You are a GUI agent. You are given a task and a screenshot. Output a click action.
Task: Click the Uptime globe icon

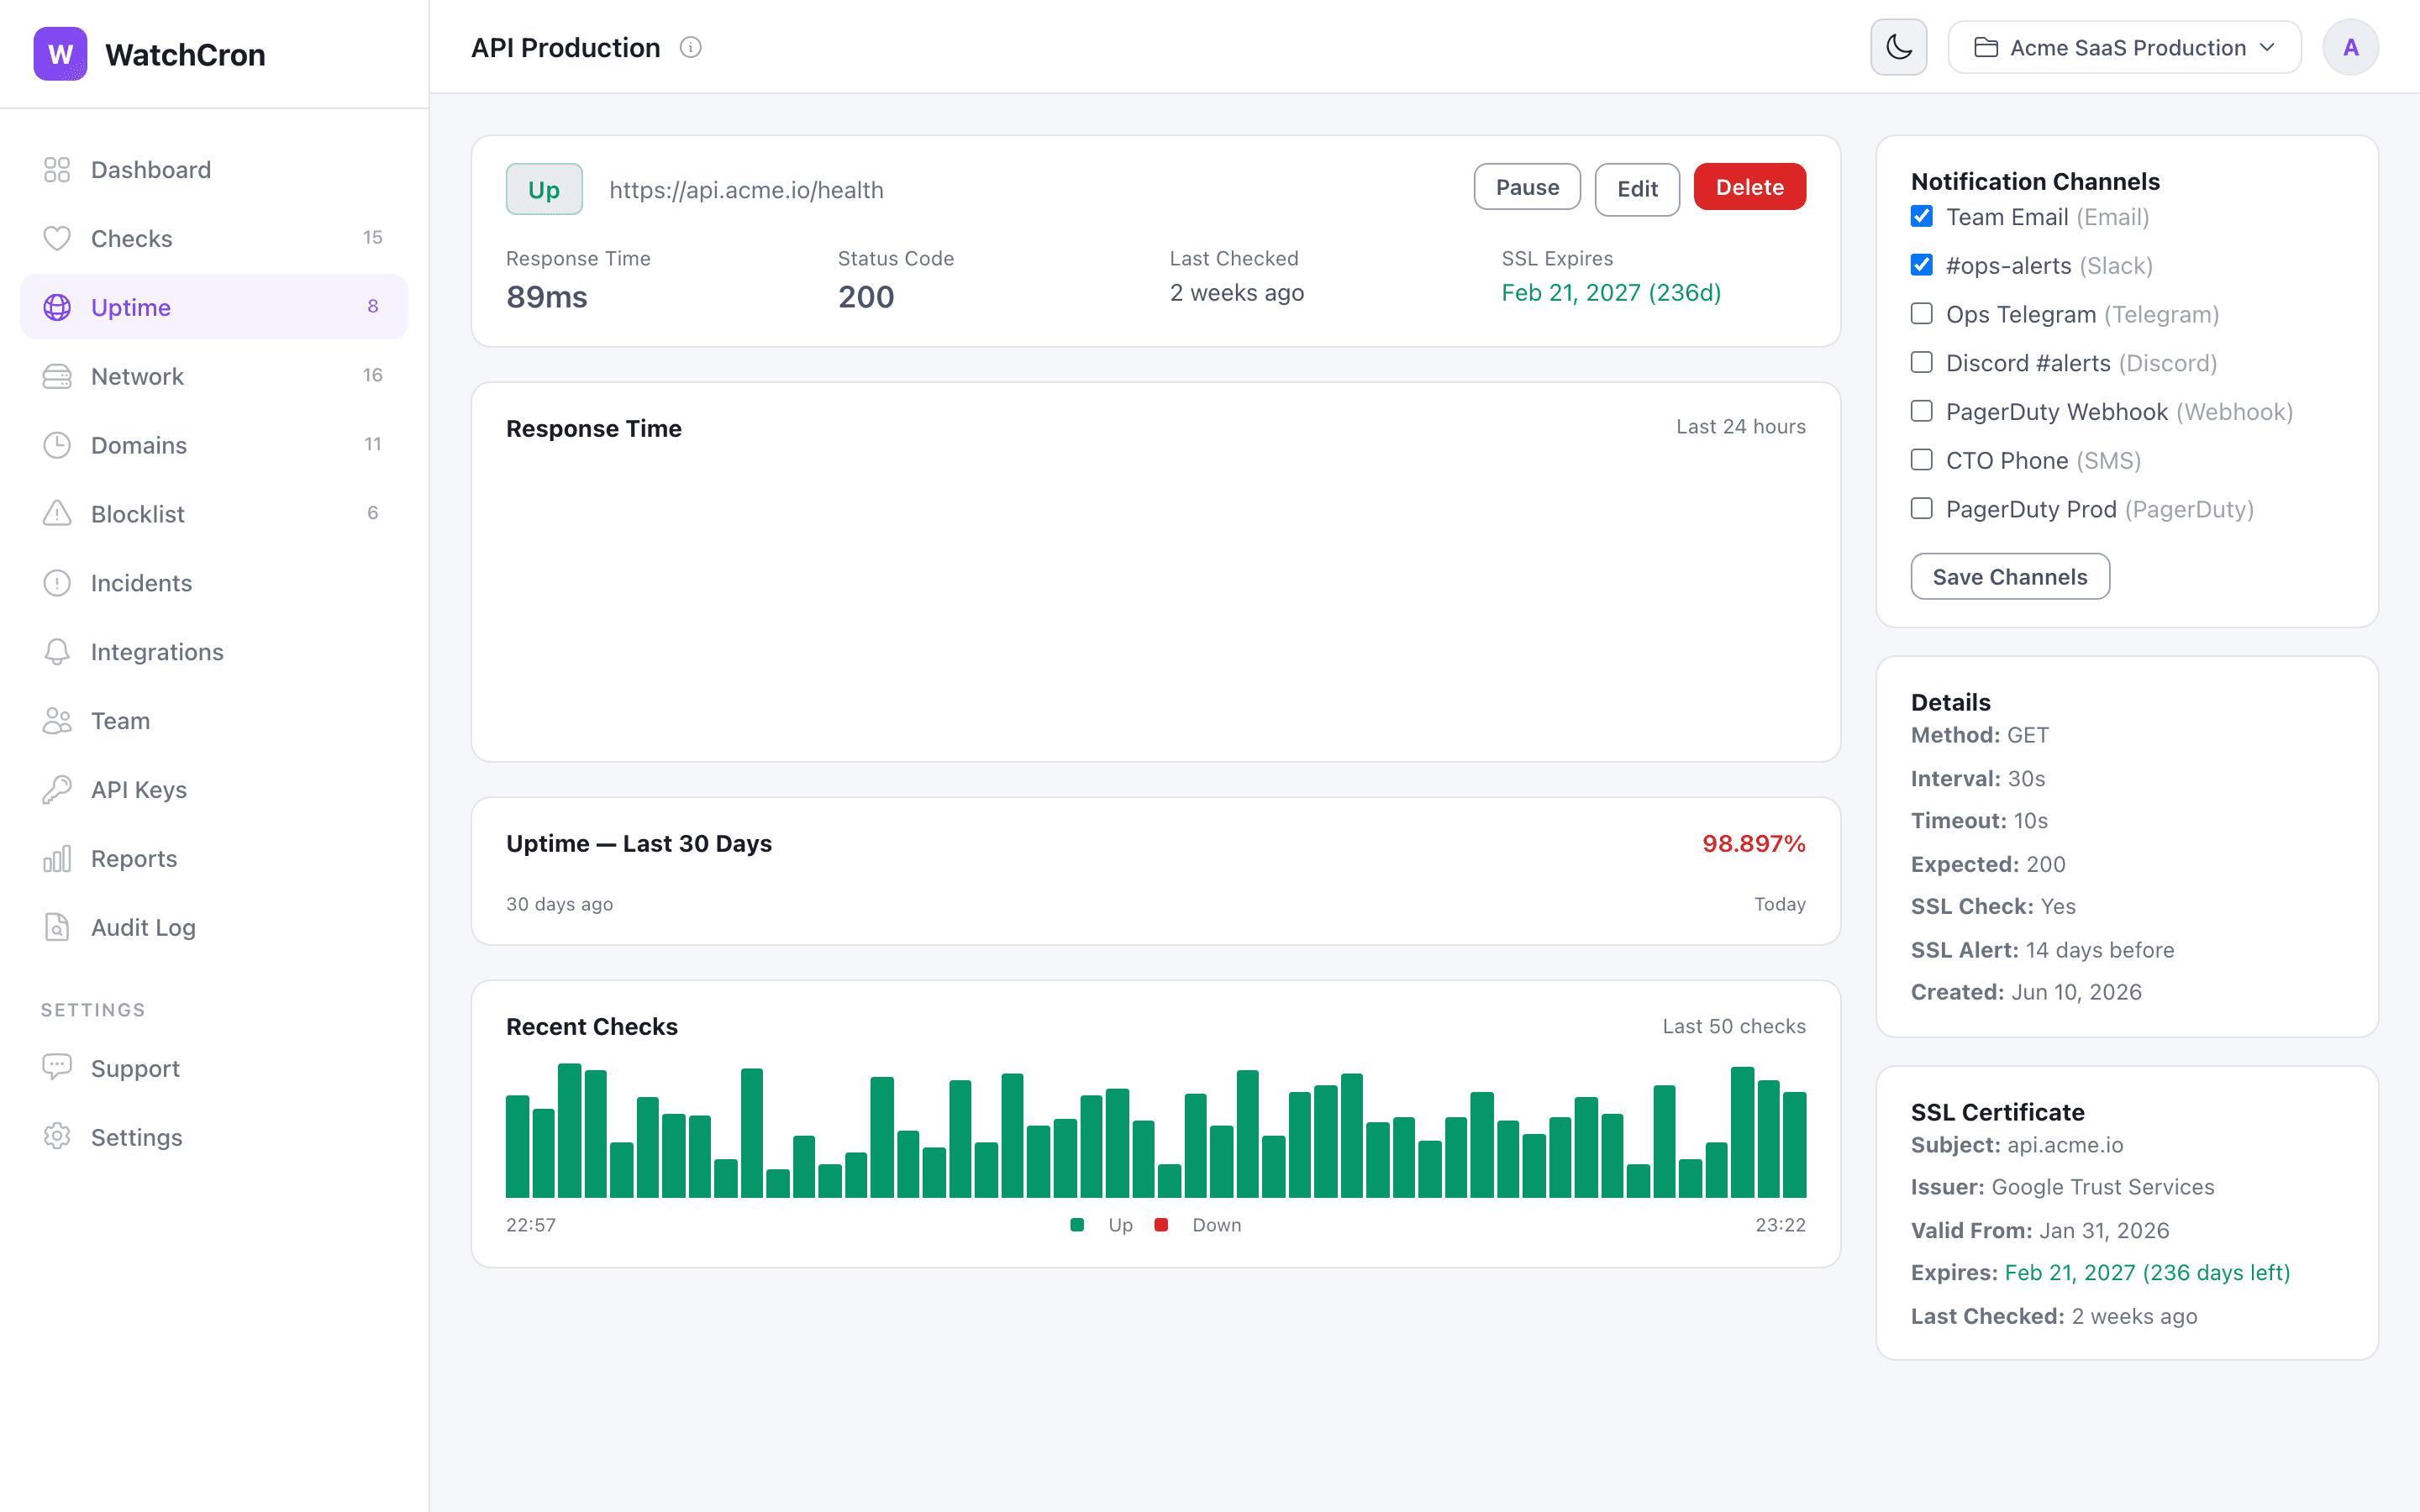coord(57,307)
